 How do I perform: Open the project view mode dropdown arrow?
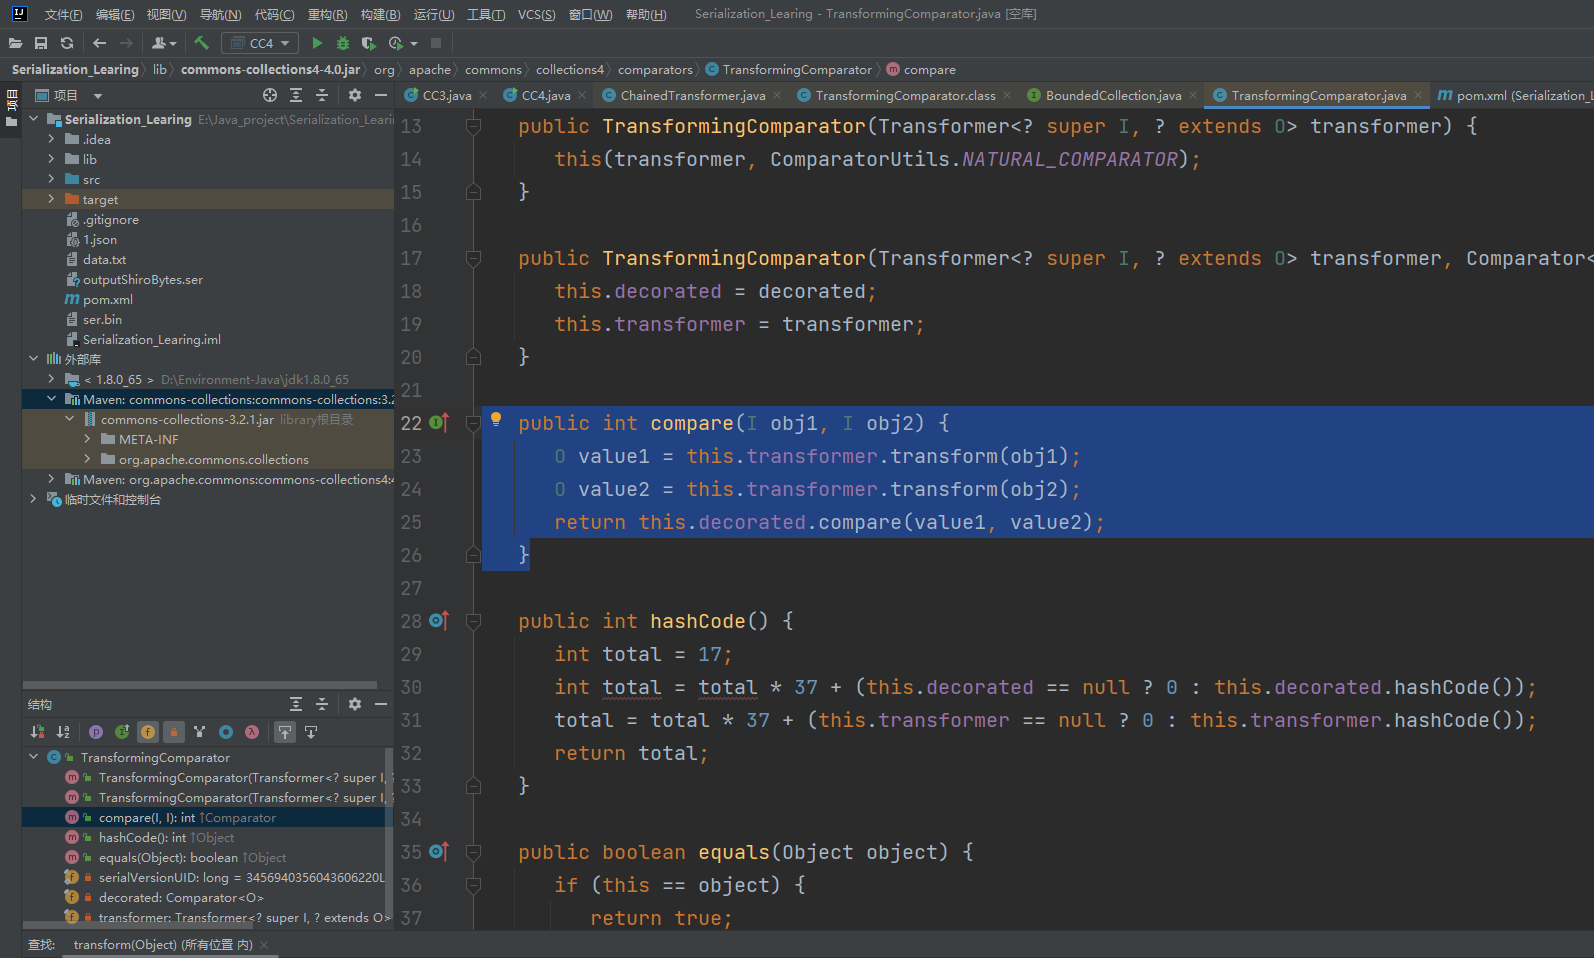(98, 96)
